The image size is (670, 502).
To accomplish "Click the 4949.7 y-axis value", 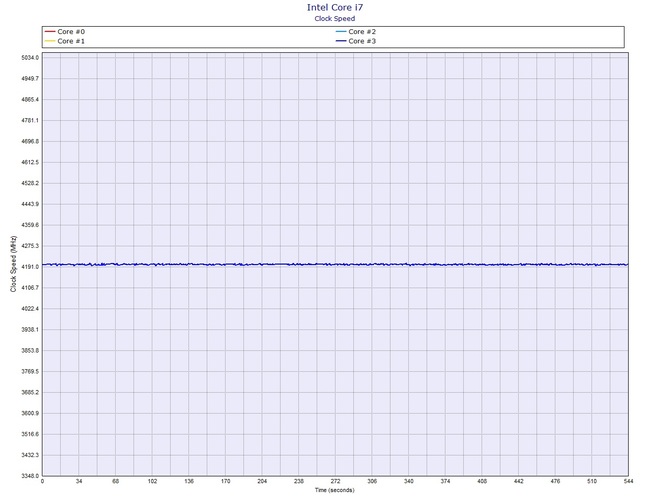I will tap(30, 79).
